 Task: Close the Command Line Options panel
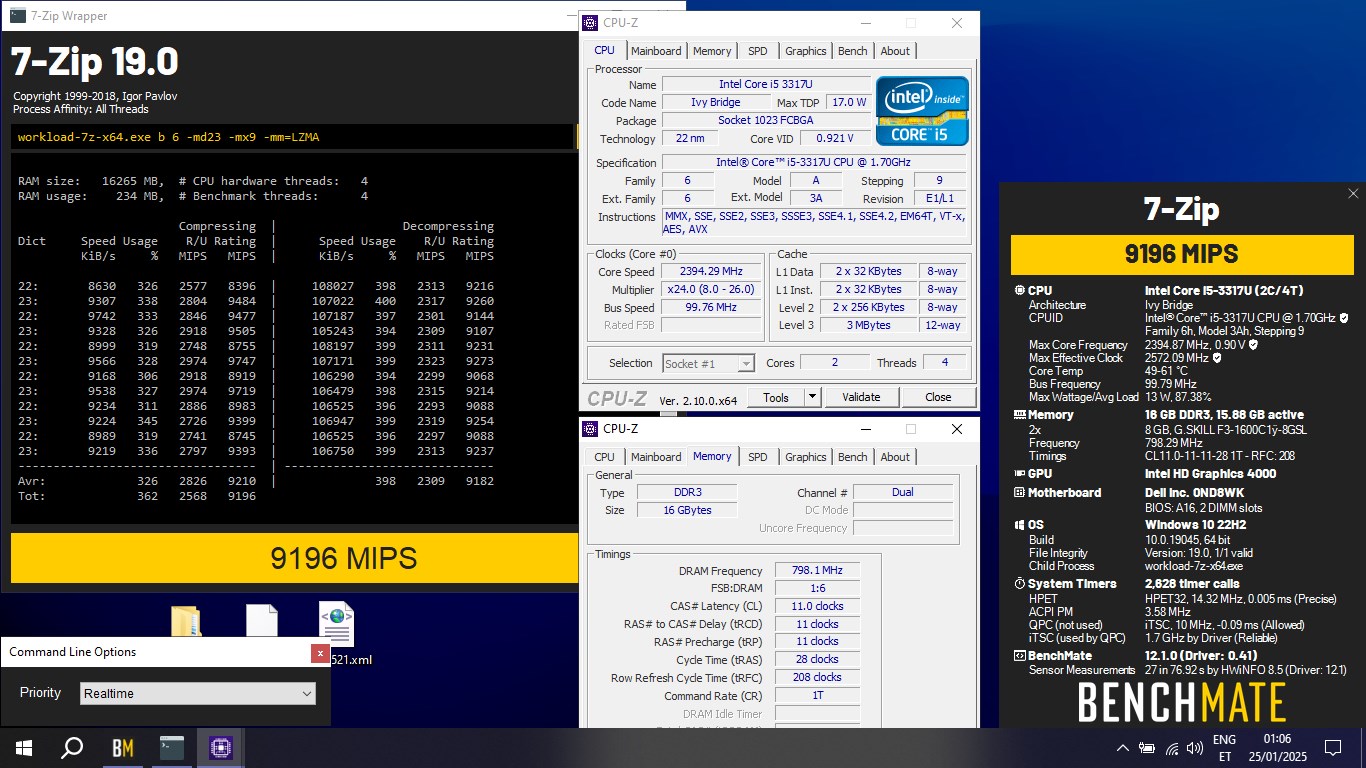(320, 653)
